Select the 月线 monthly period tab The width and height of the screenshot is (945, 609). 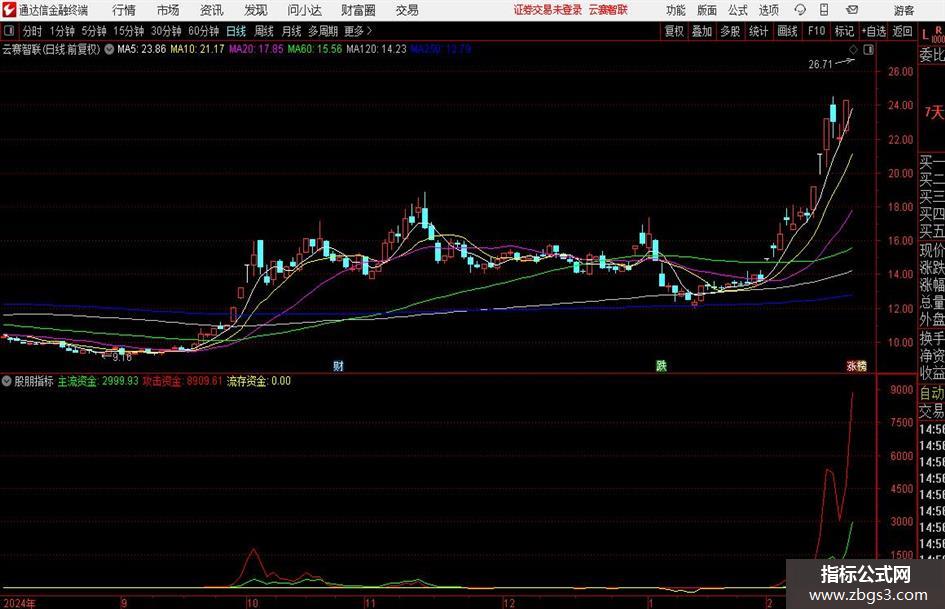pos(292,31)
